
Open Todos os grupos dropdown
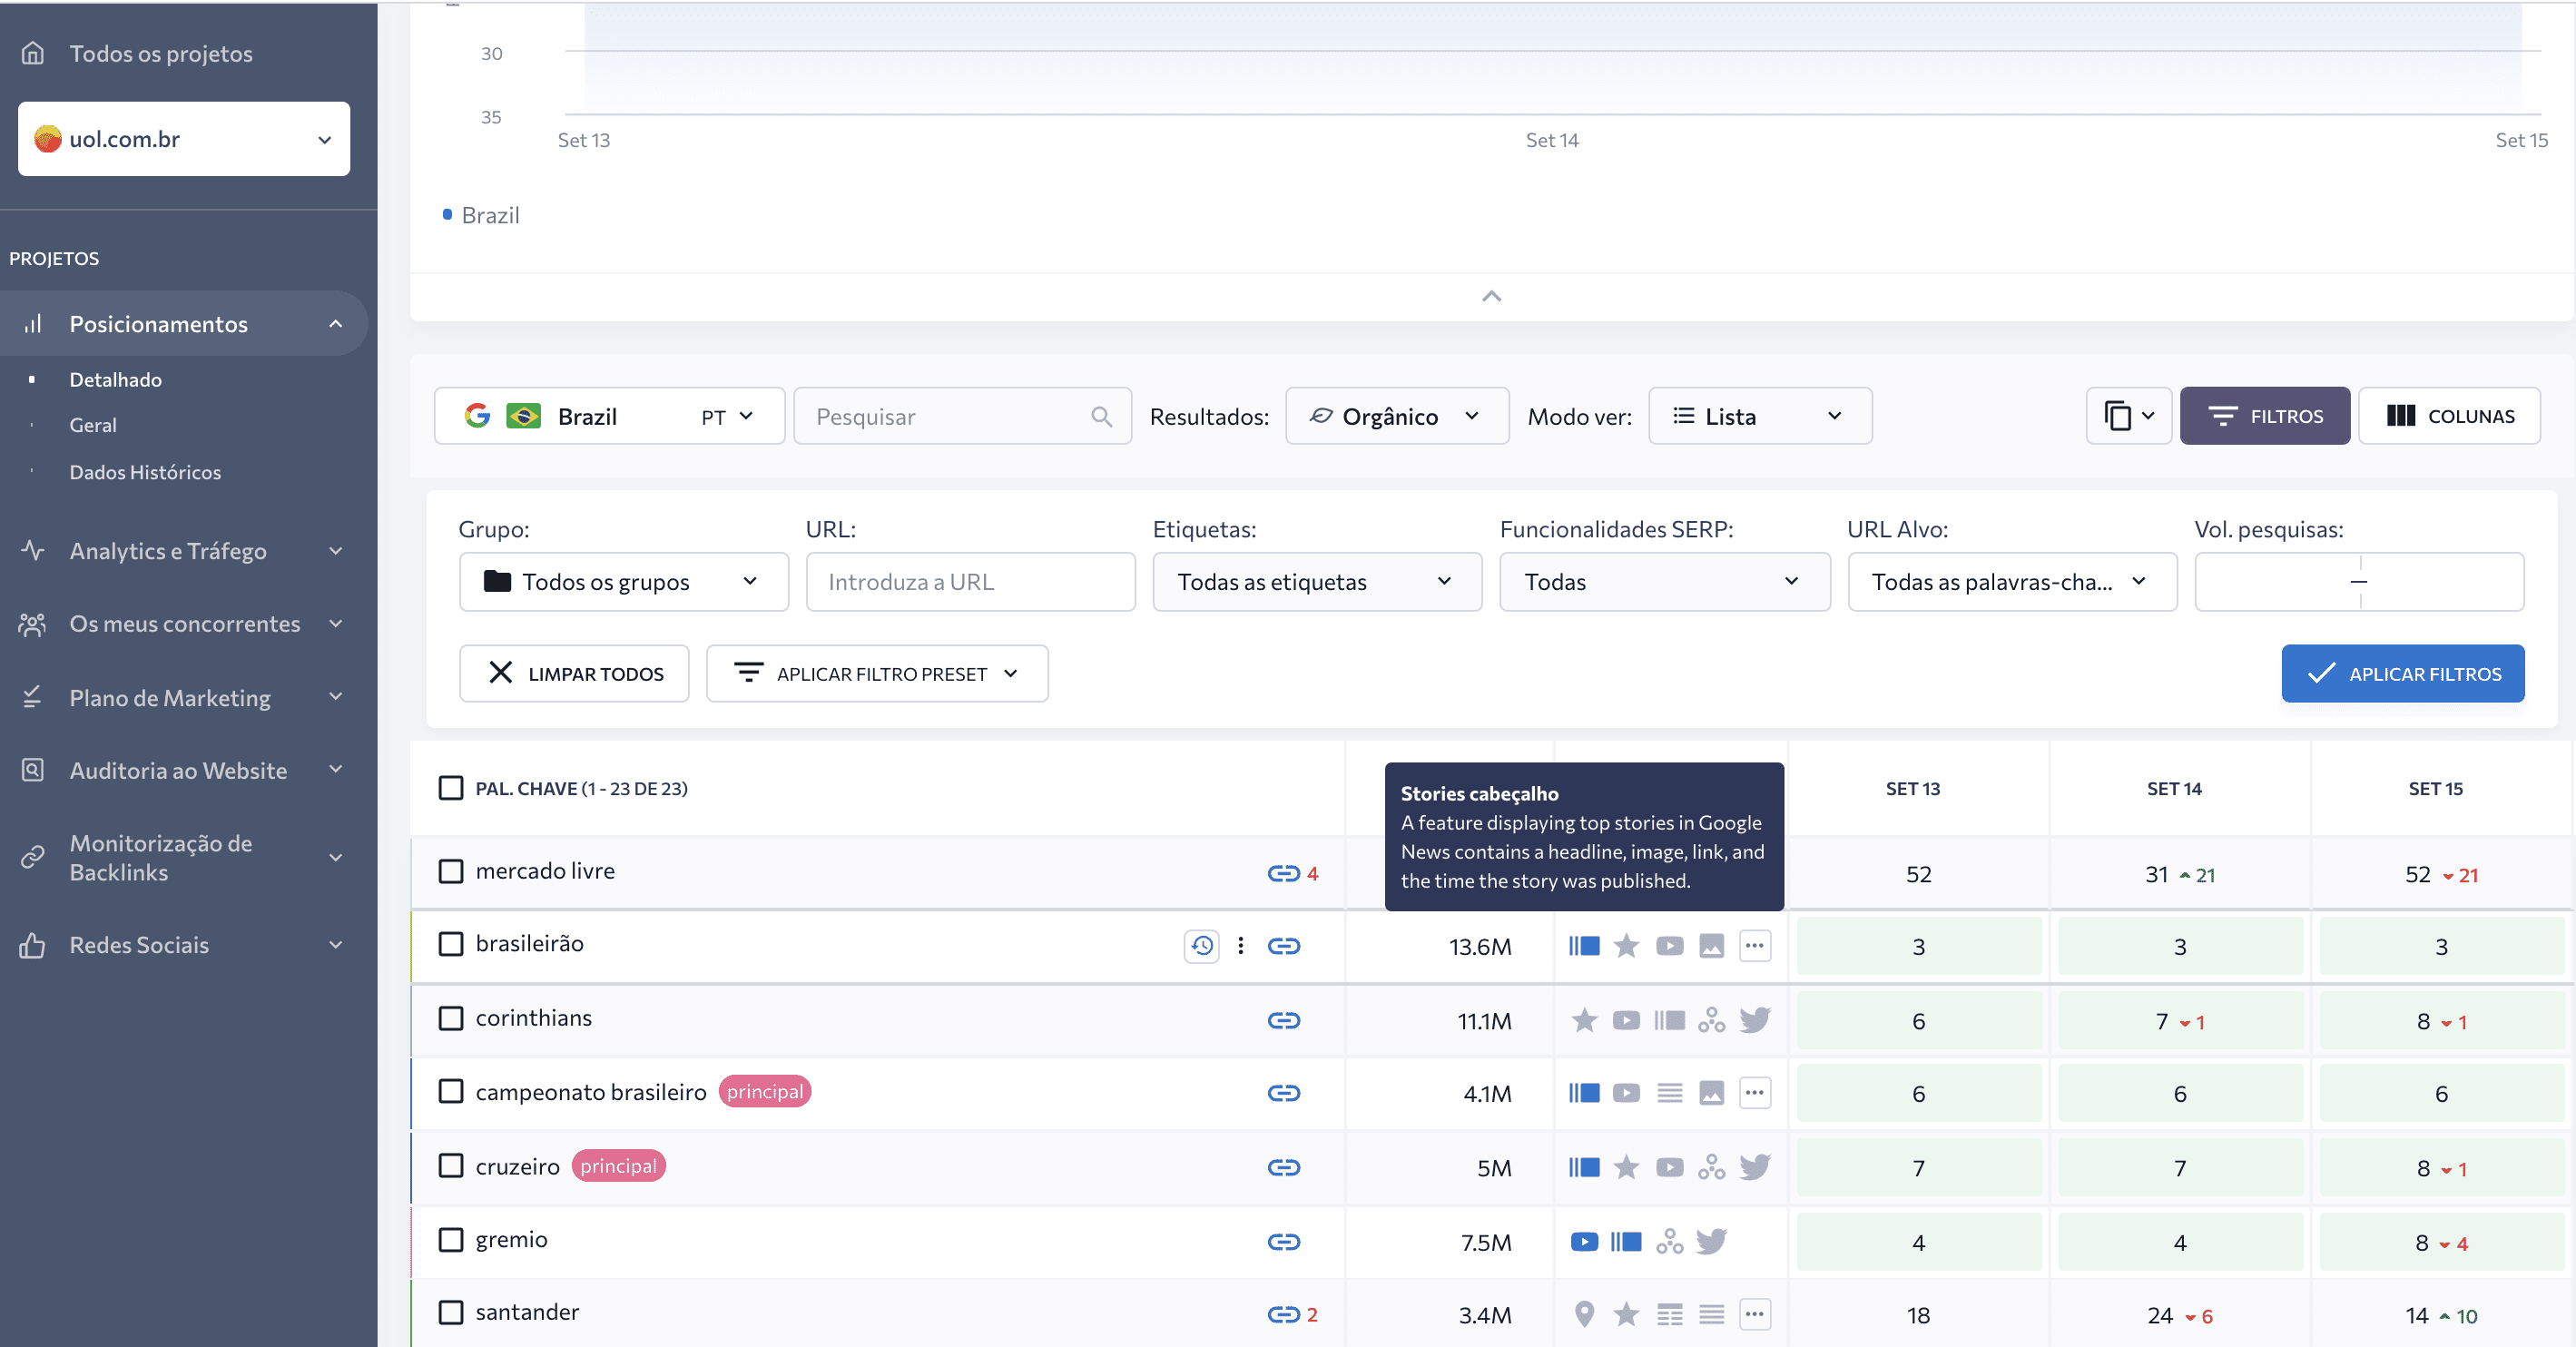[x=623, y=582]
